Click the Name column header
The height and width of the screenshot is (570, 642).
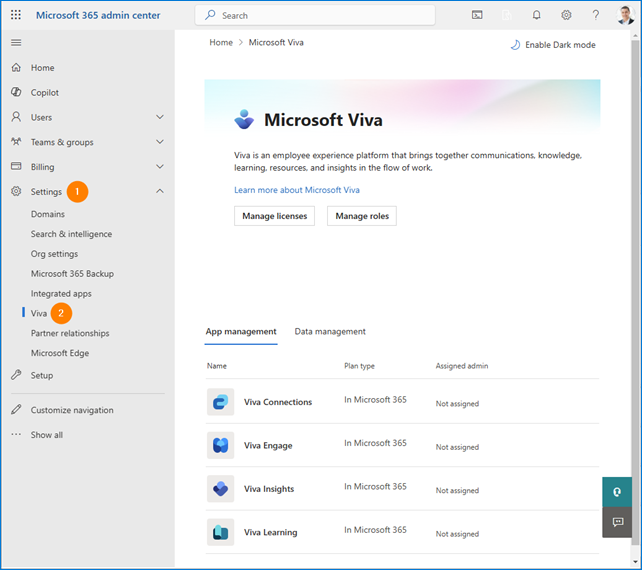tap(217, 366)
